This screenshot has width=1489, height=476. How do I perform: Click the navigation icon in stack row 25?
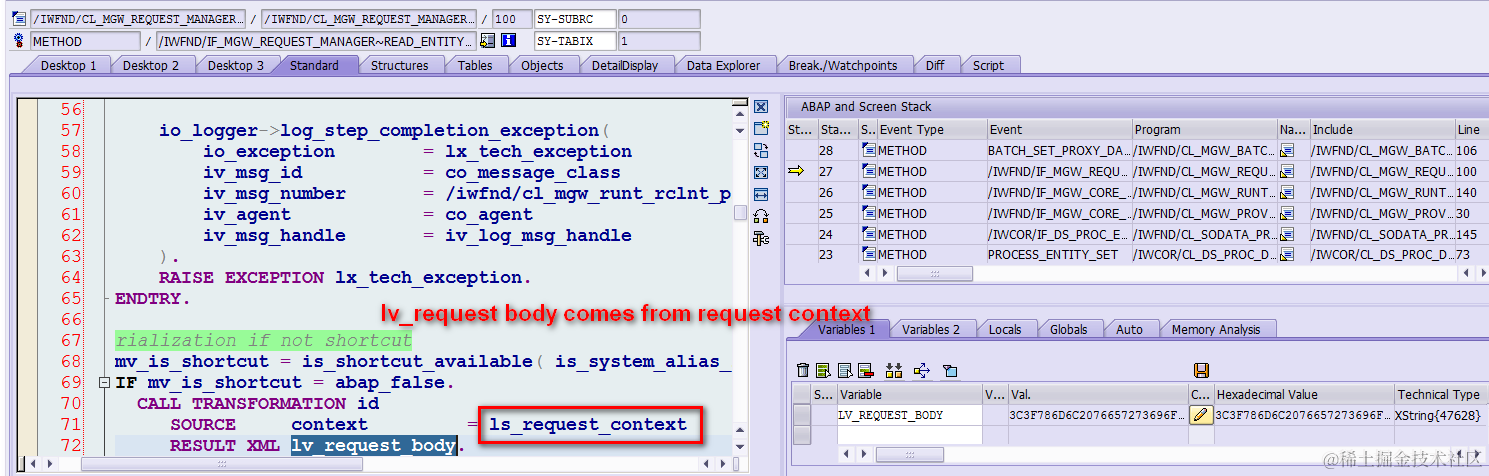(x=1287, y=213)
